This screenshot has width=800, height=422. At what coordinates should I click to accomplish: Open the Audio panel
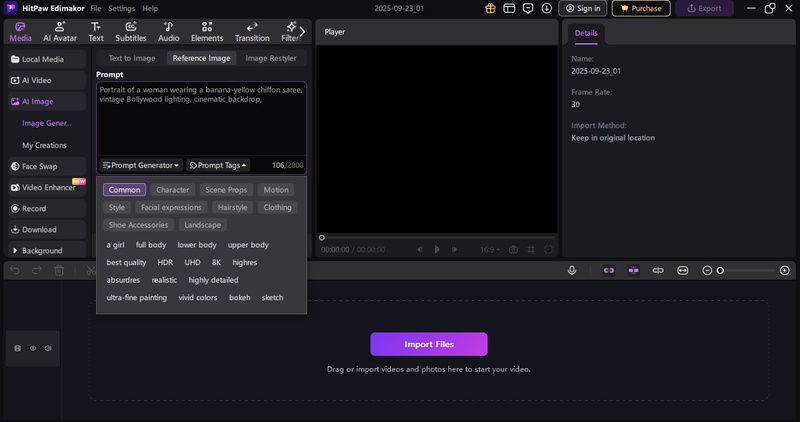pos(168,32)
